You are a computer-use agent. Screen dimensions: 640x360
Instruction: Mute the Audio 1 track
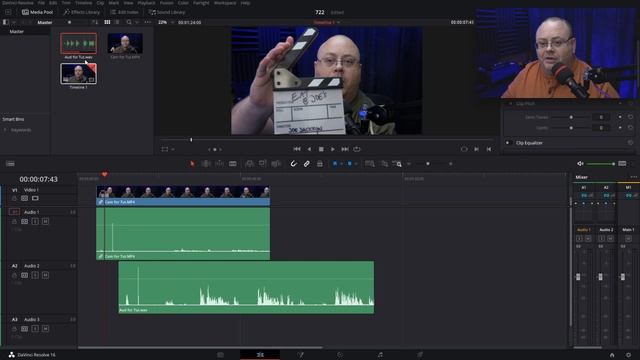[x=45, y=221]
